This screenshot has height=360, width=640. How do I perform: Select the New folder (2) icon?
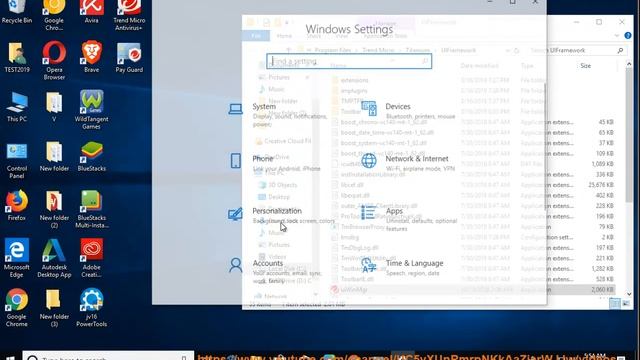click(x=54, y=210)
